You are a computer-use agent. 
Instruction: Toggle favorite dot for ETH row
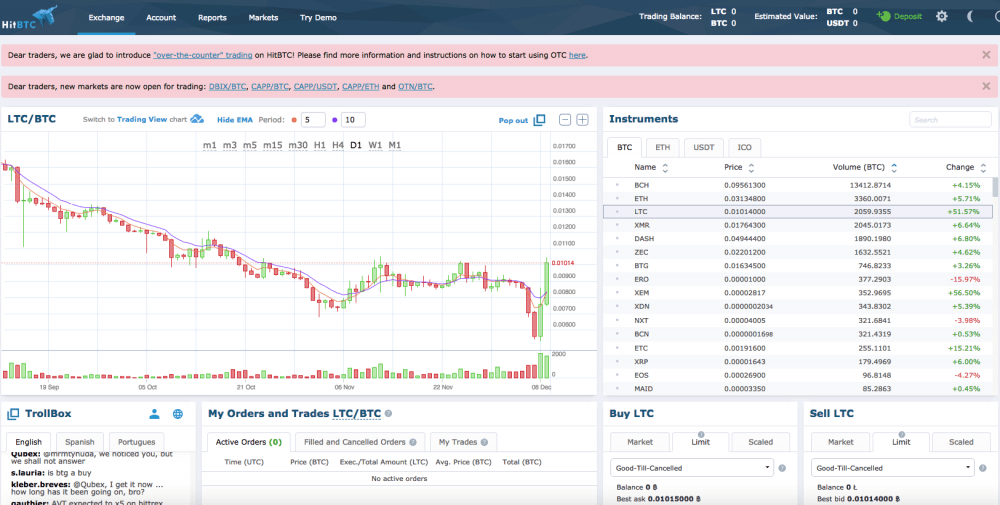tap(617, 199)
